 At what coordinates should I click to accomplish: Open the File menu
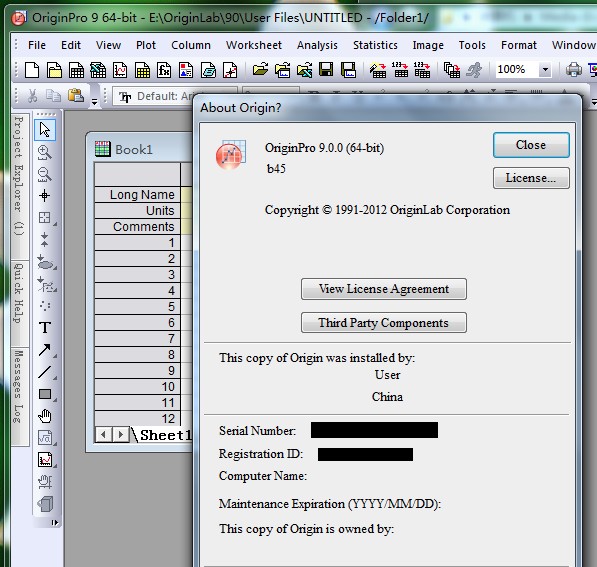(x=37, y=45)
